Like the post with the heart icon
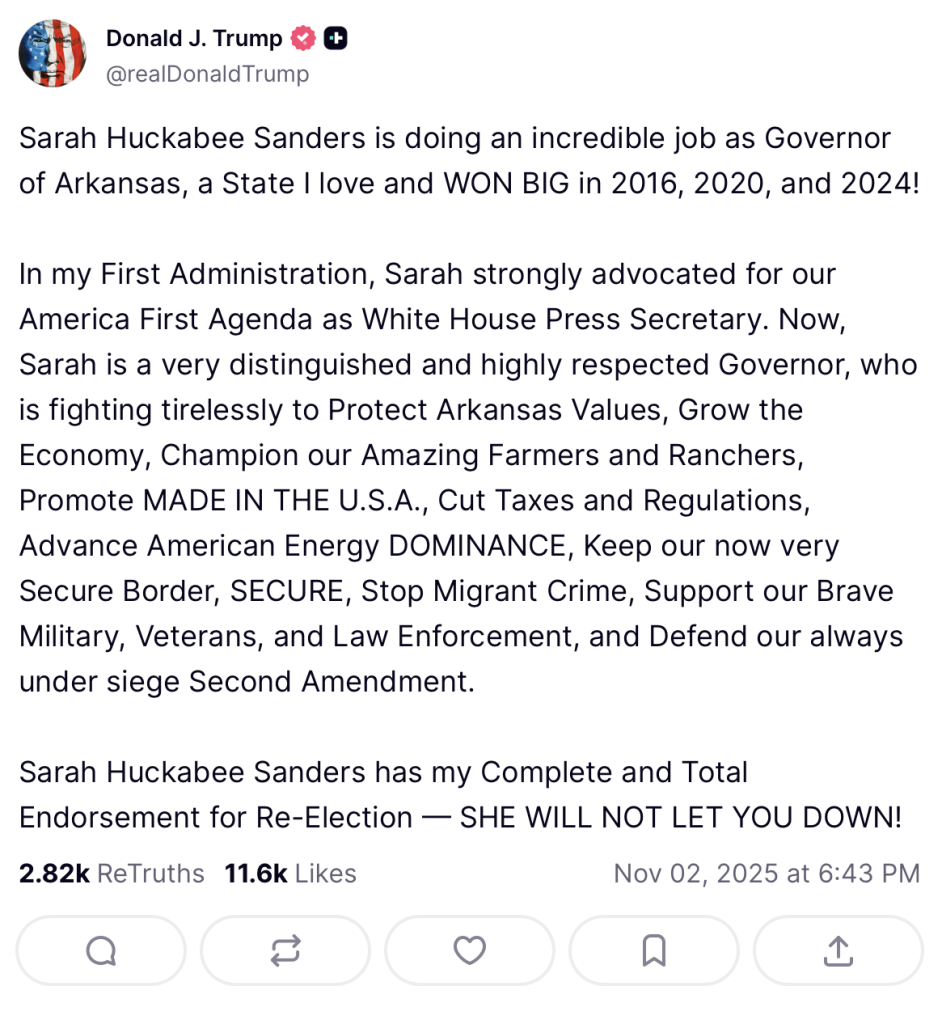This screenshot has width=942, height=1024. 469,950
